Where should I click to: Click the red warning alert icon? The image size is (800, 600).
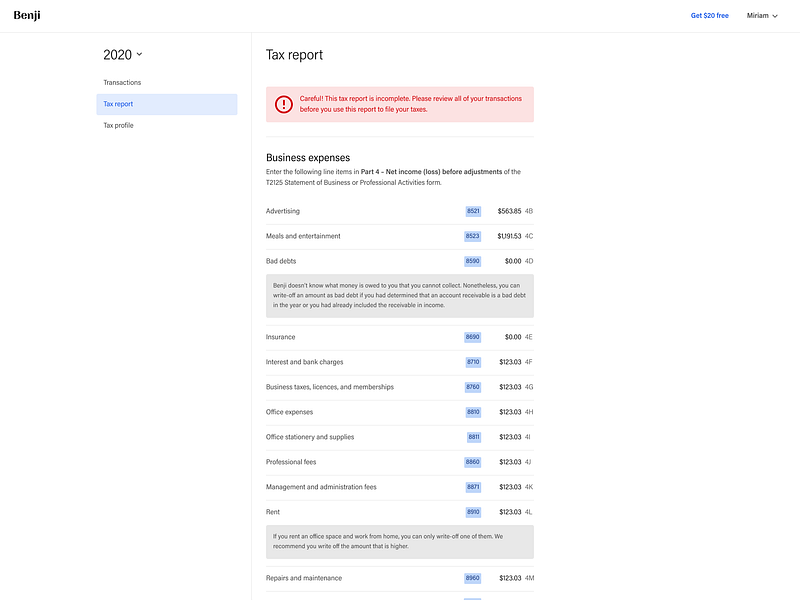[284, 104]
